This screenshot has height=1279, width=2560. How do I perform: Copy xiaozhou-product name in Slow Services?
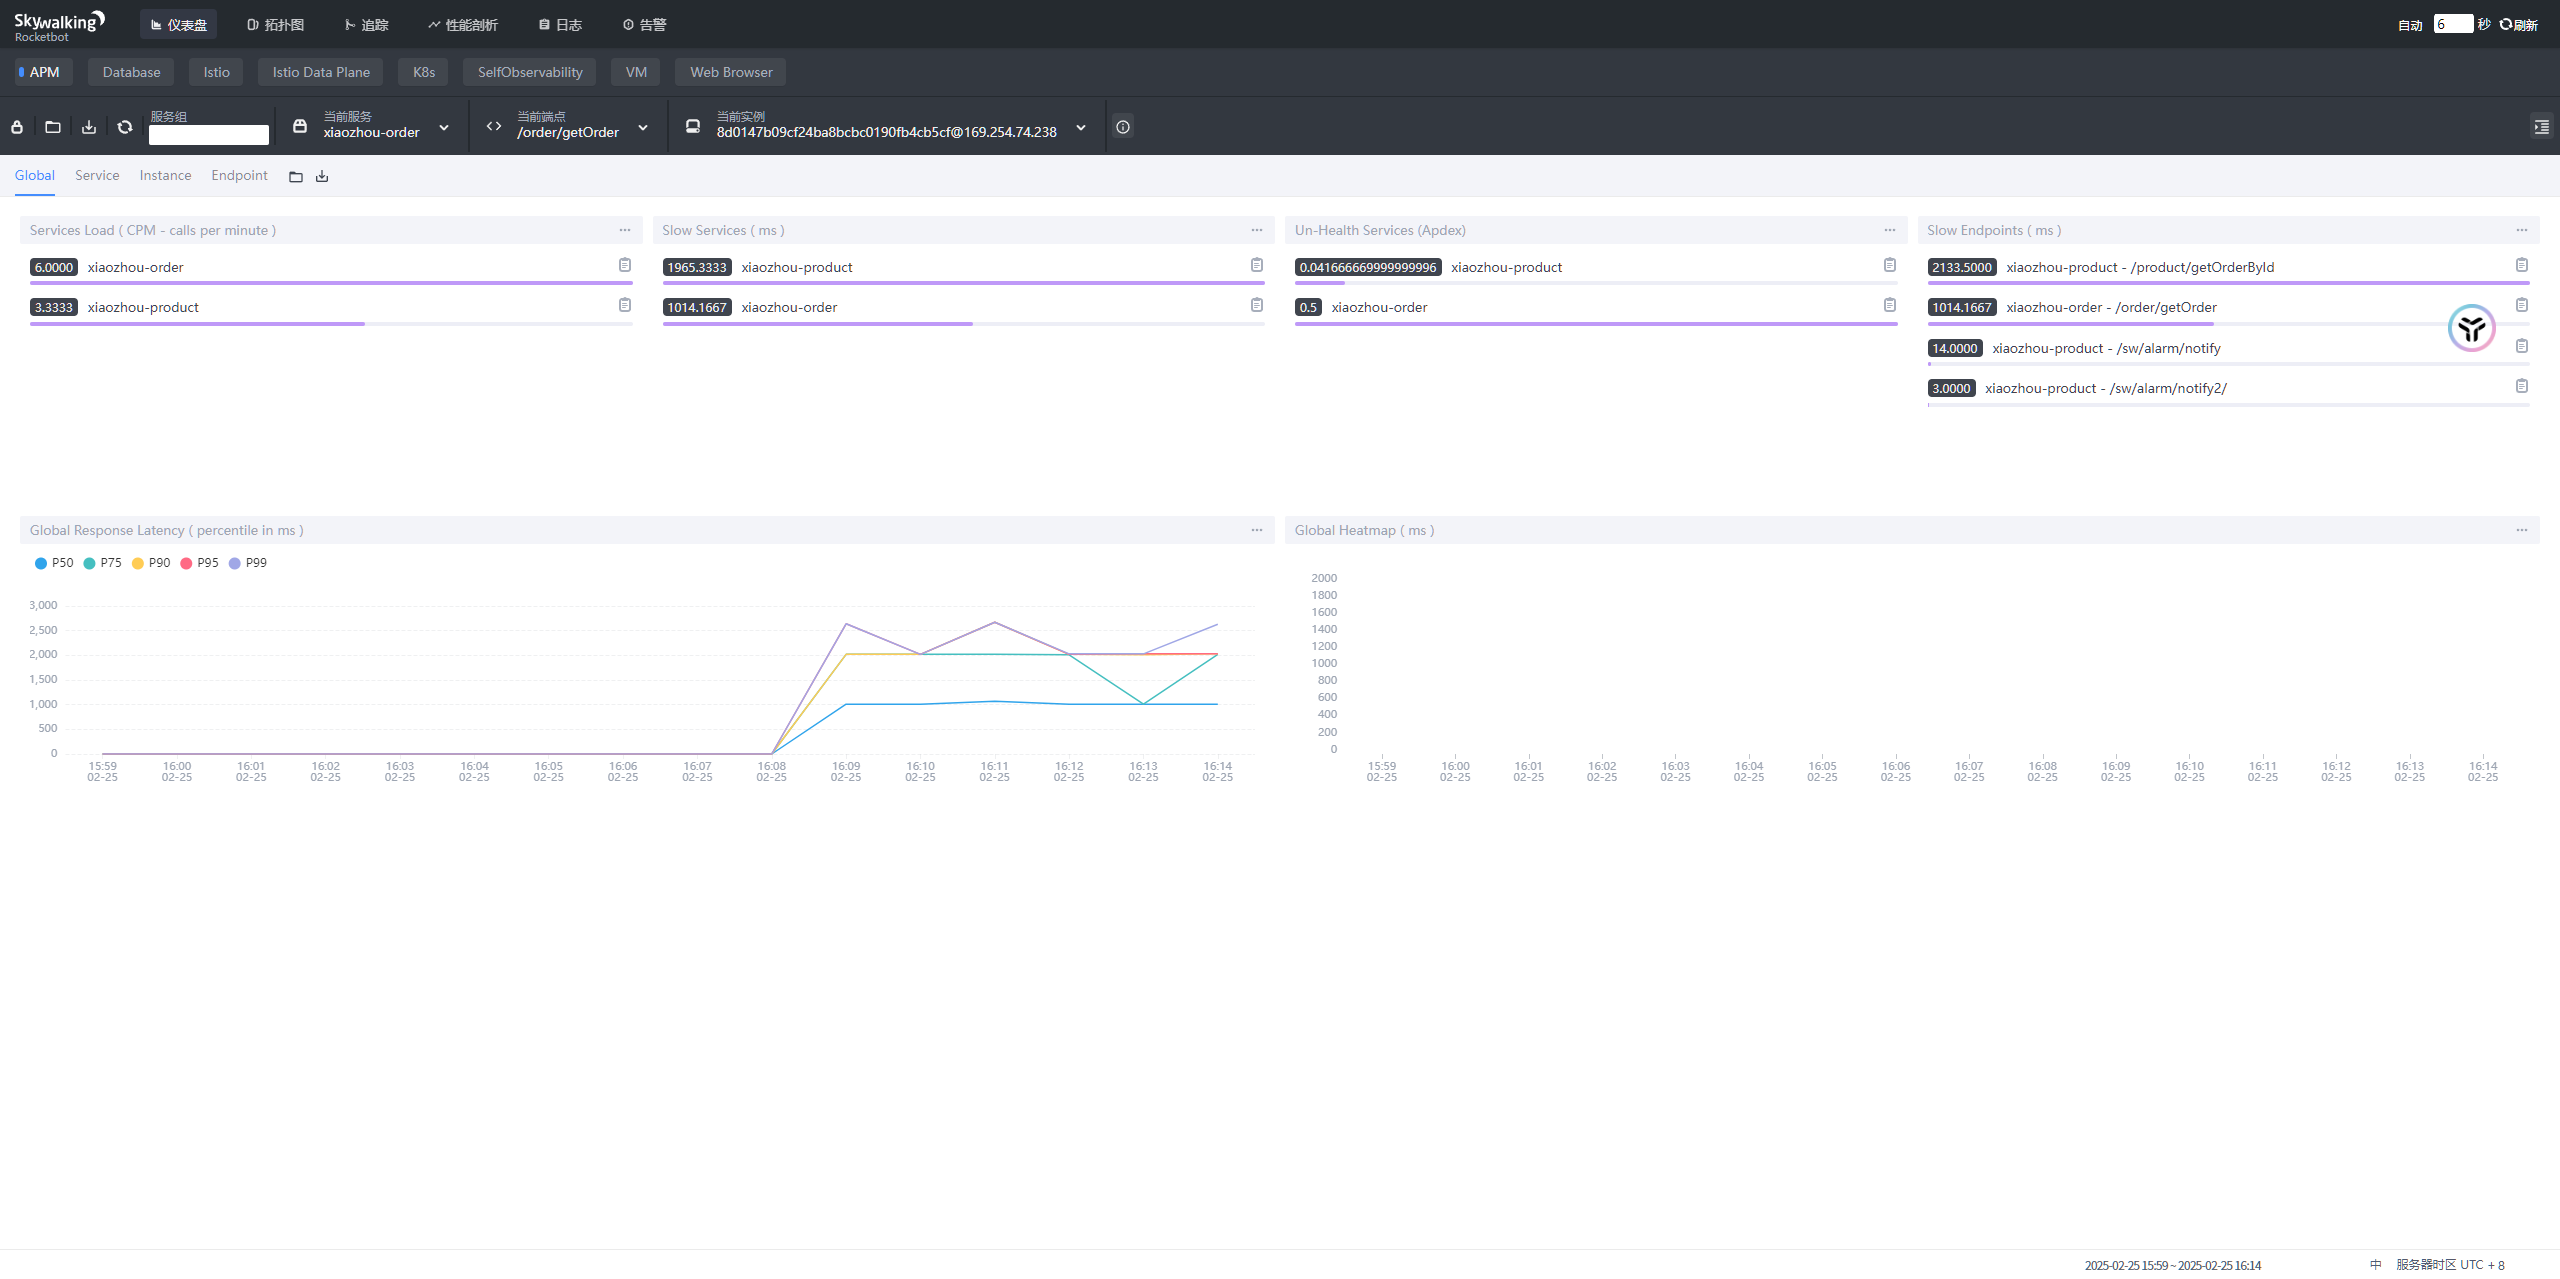pyautogui.click(x=1257, y=265)
